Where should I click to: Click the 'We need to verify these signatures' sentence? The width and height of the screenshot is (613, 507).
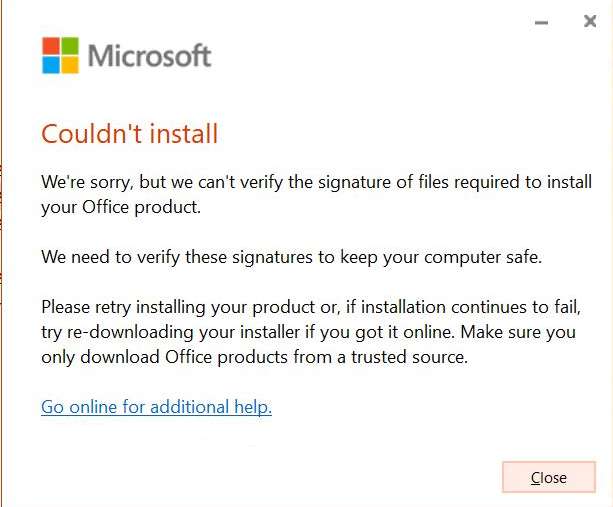(x=291, y=257)
